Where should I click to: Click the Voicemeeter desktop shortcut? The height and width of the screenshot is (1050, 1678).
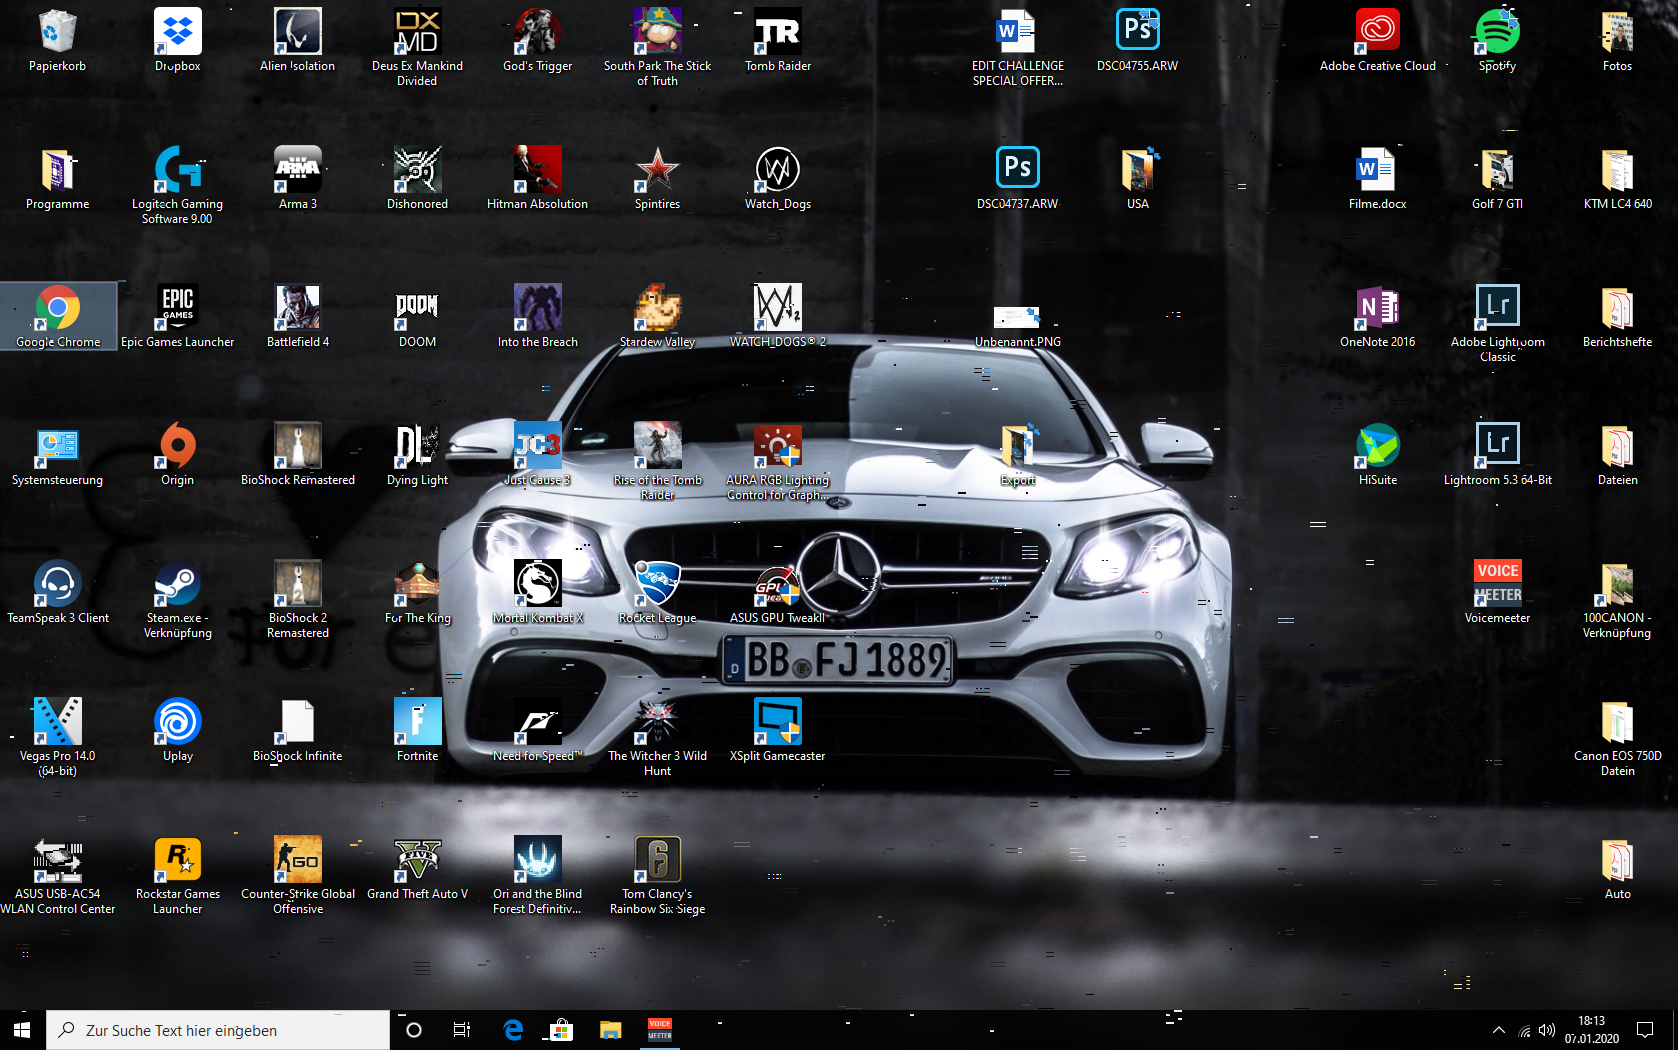click(1498, 583)
